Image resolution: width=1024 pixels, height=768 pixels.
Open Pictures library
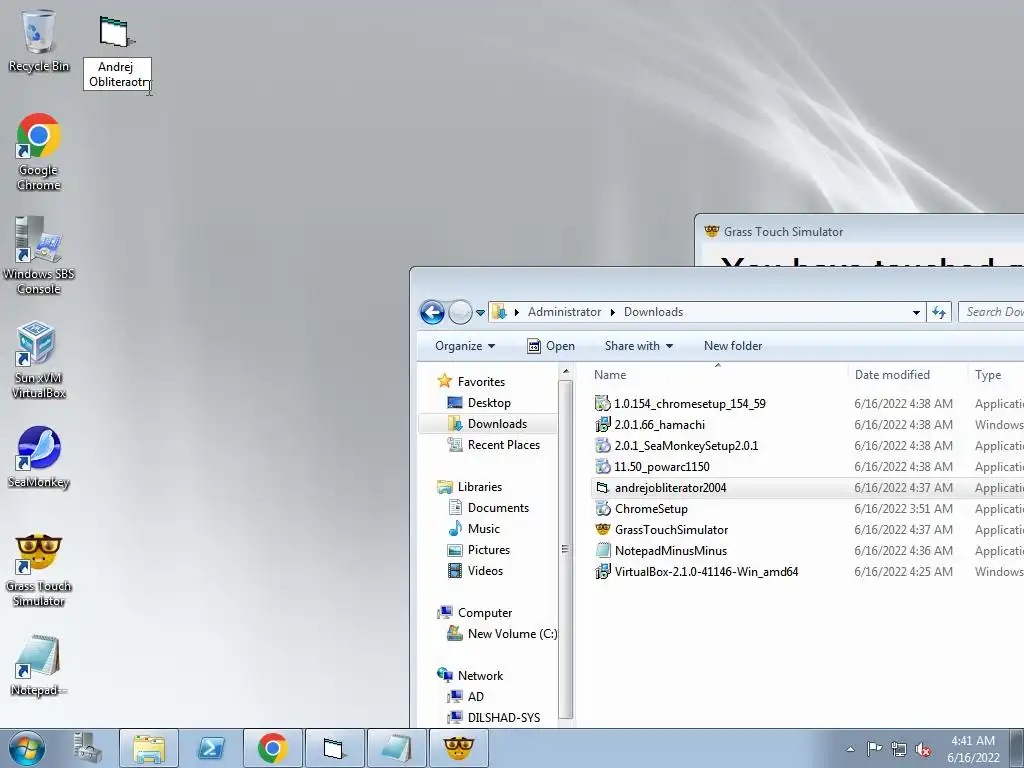point(488,549)
